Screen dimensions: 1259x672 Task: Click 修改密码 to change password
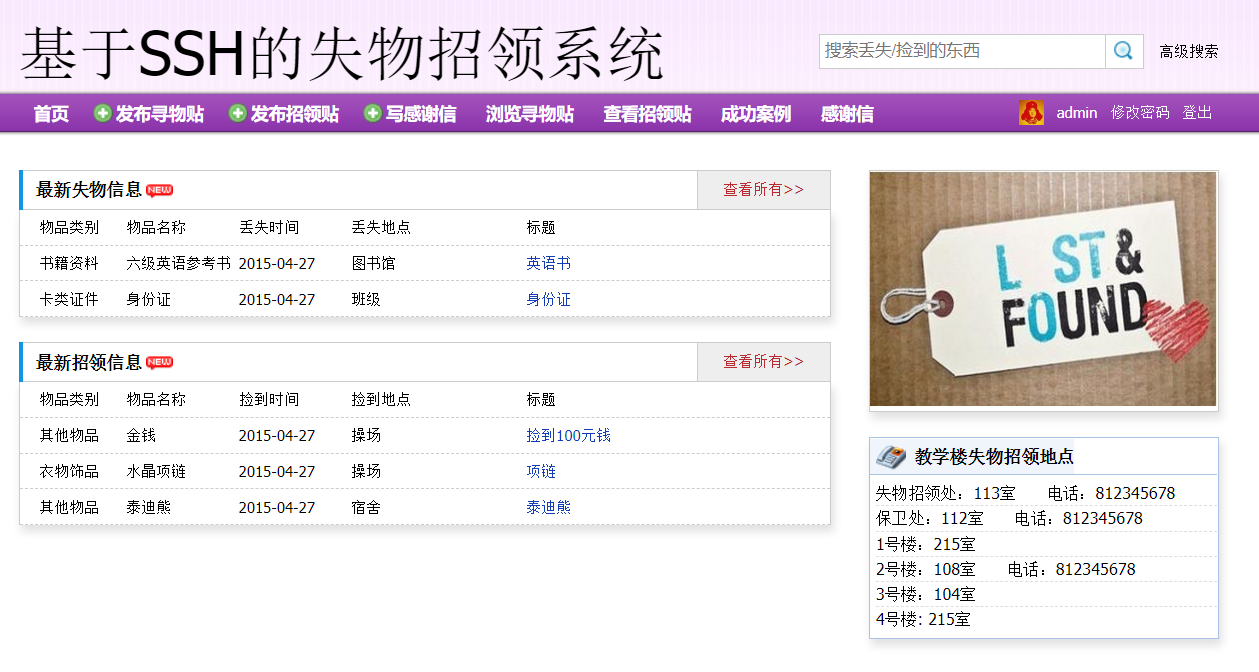pyautogui.click(x=1141, y=113)
